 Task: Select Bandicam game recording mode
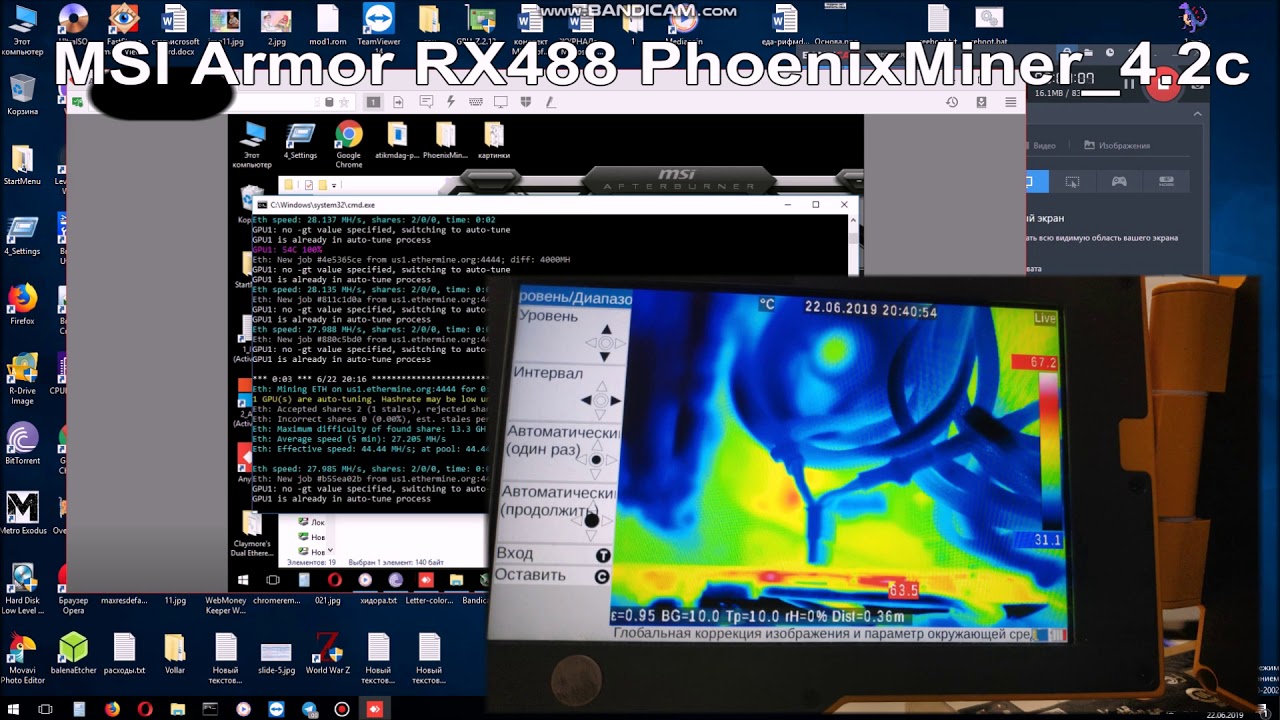pyautogui.click(x=1119, y=182)
